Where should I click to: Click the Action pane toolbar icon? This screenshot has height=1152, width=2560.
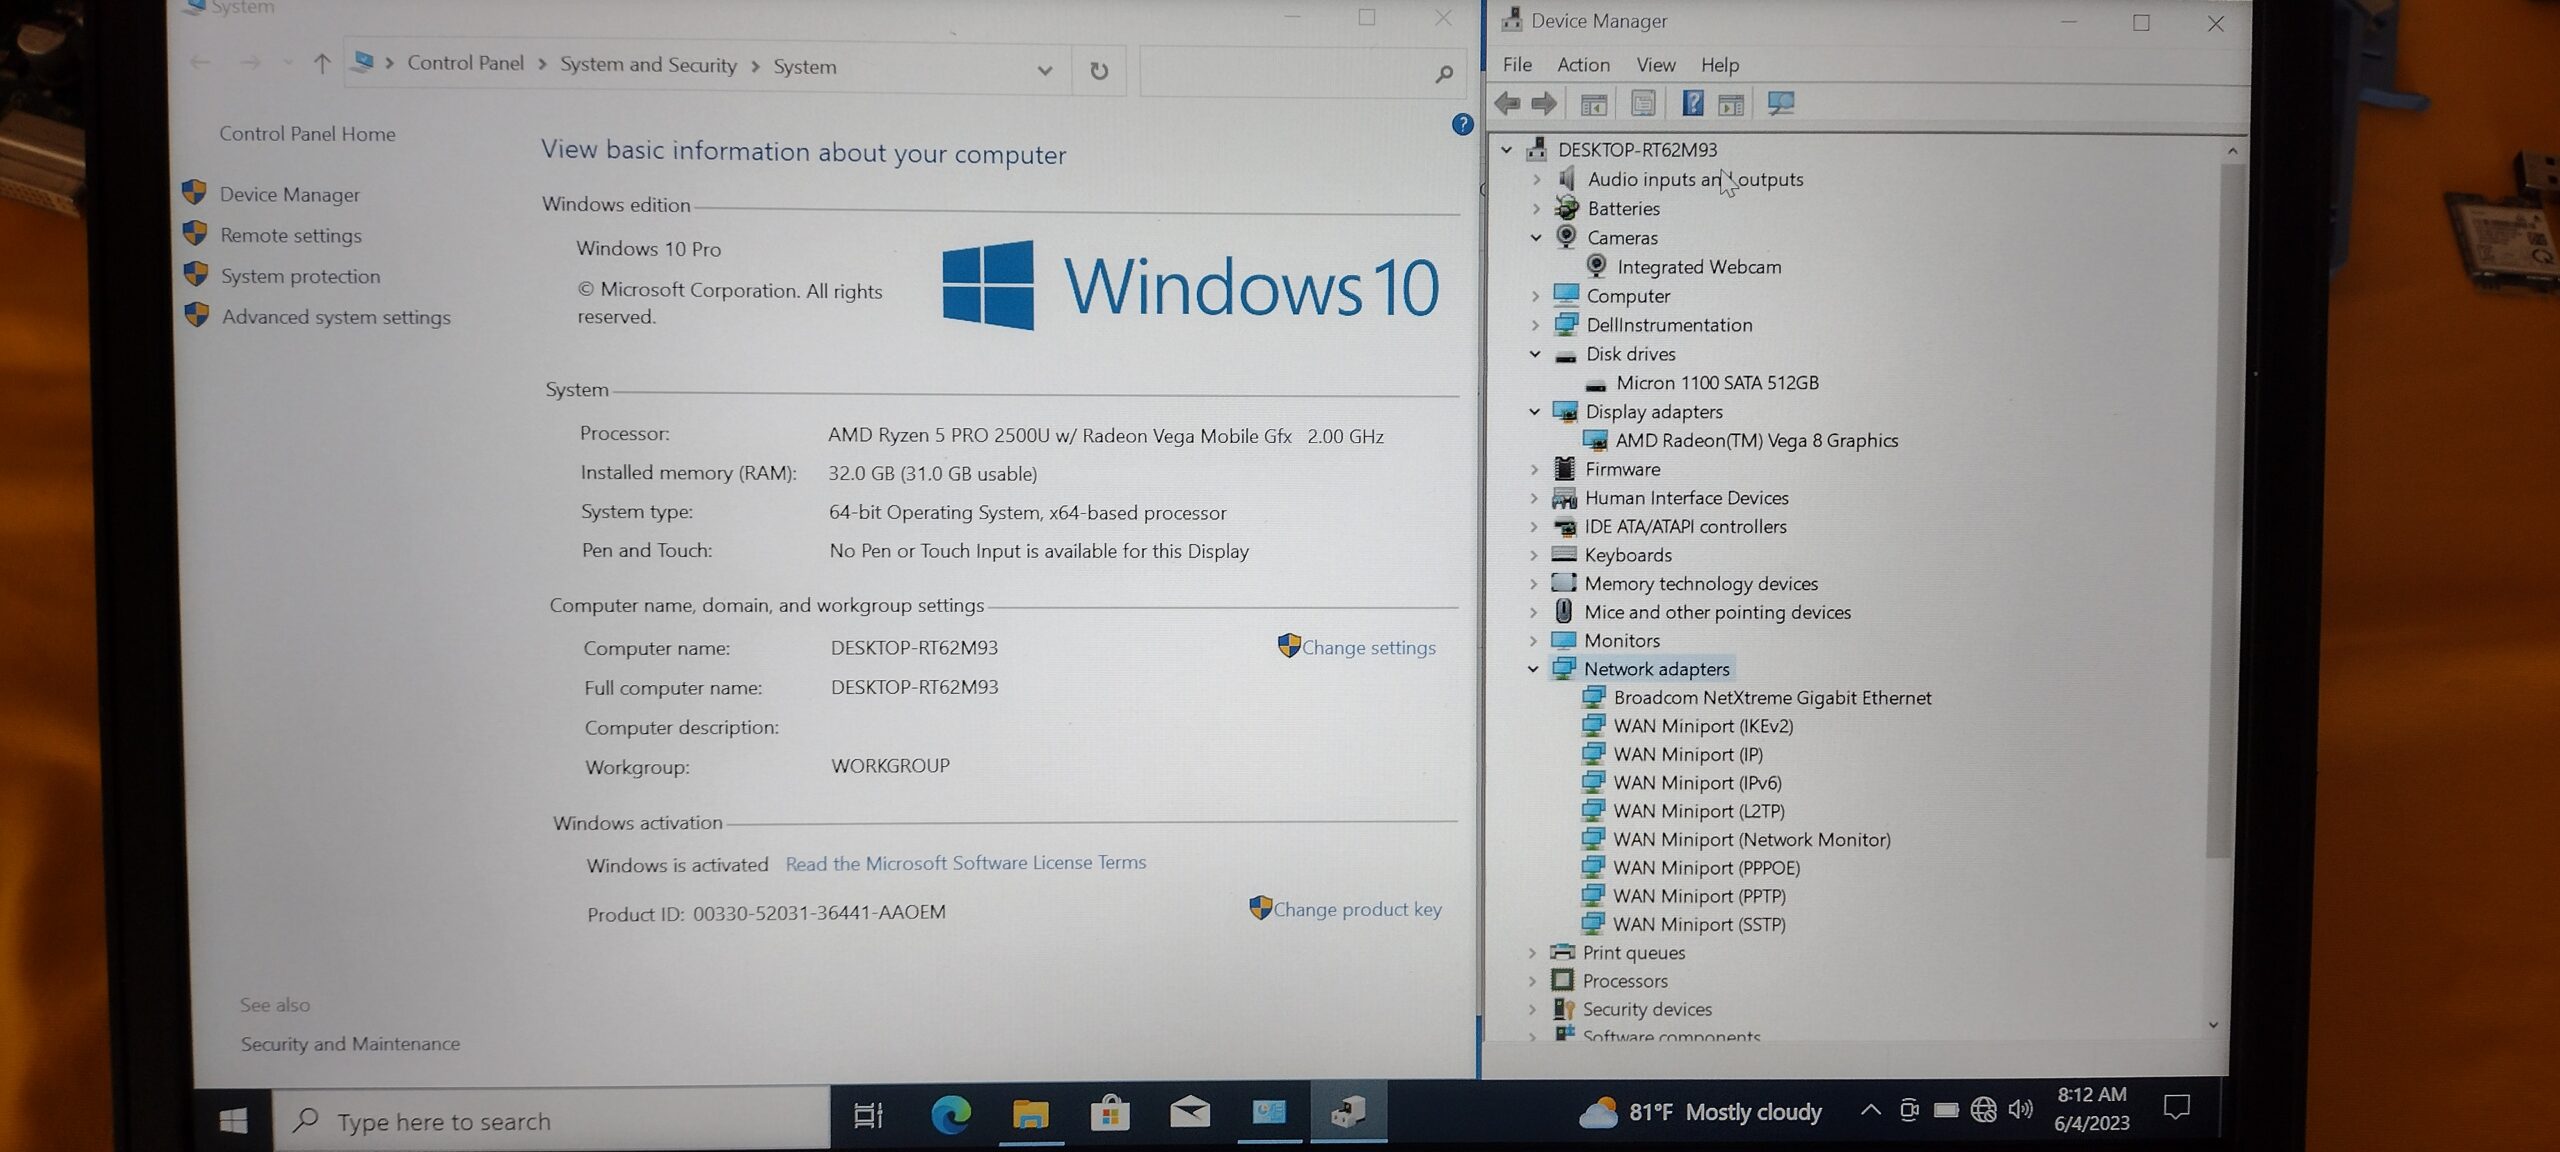(x=1731, y=104)
